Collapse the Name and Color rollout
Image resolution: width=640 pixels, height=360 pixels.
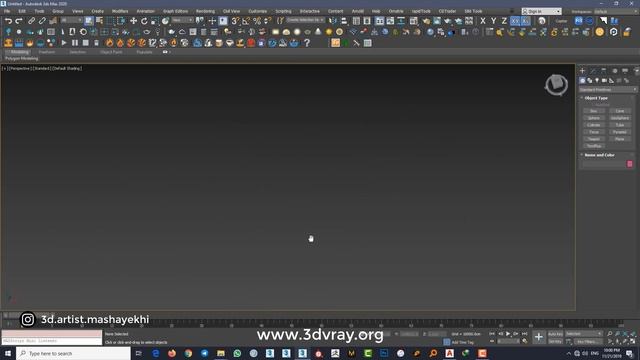pyautogui.click(x=599, y=155)
